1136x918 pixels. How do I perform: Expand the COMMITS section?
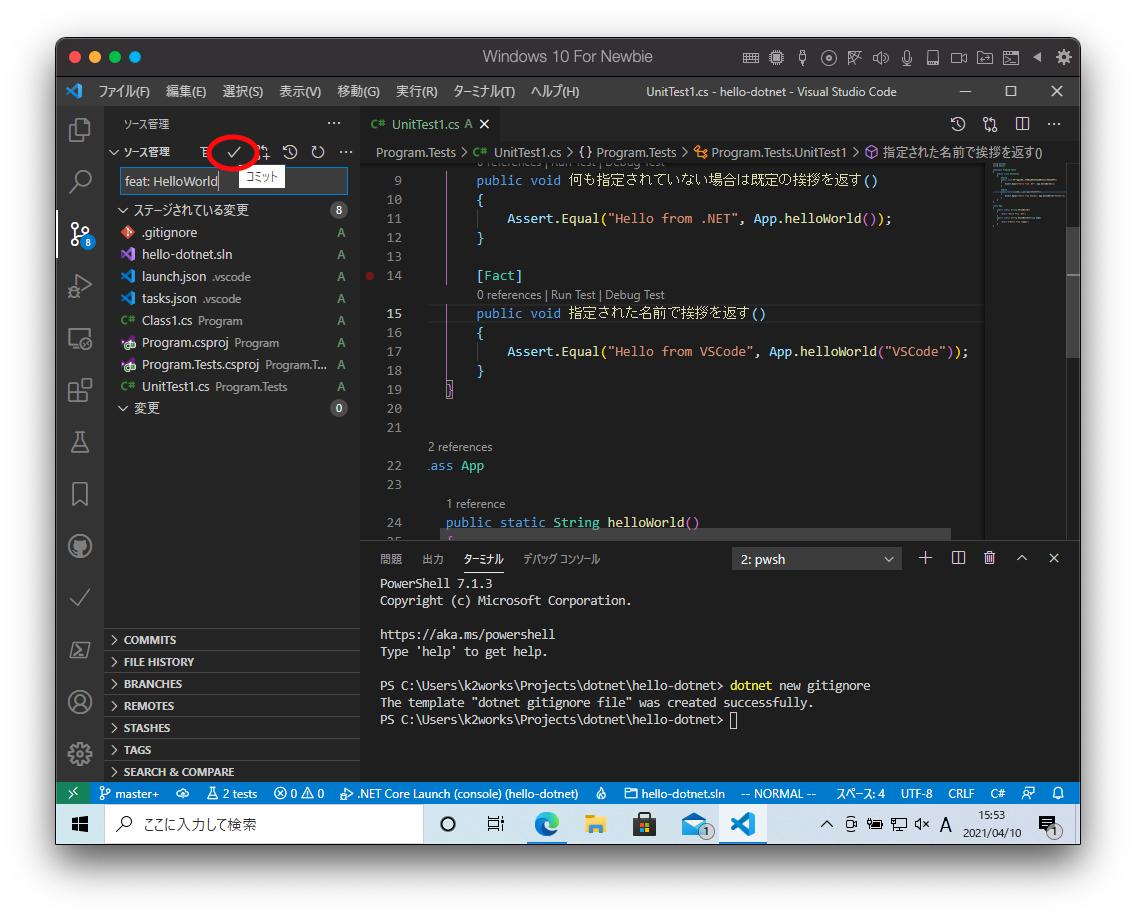(x=150, y=640)
